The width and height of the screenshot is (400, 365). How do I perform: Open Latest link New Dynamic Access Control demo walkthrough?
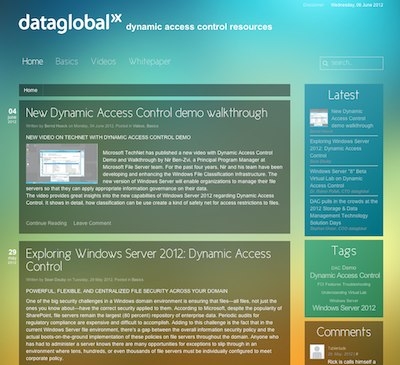(x=352, y=118)
